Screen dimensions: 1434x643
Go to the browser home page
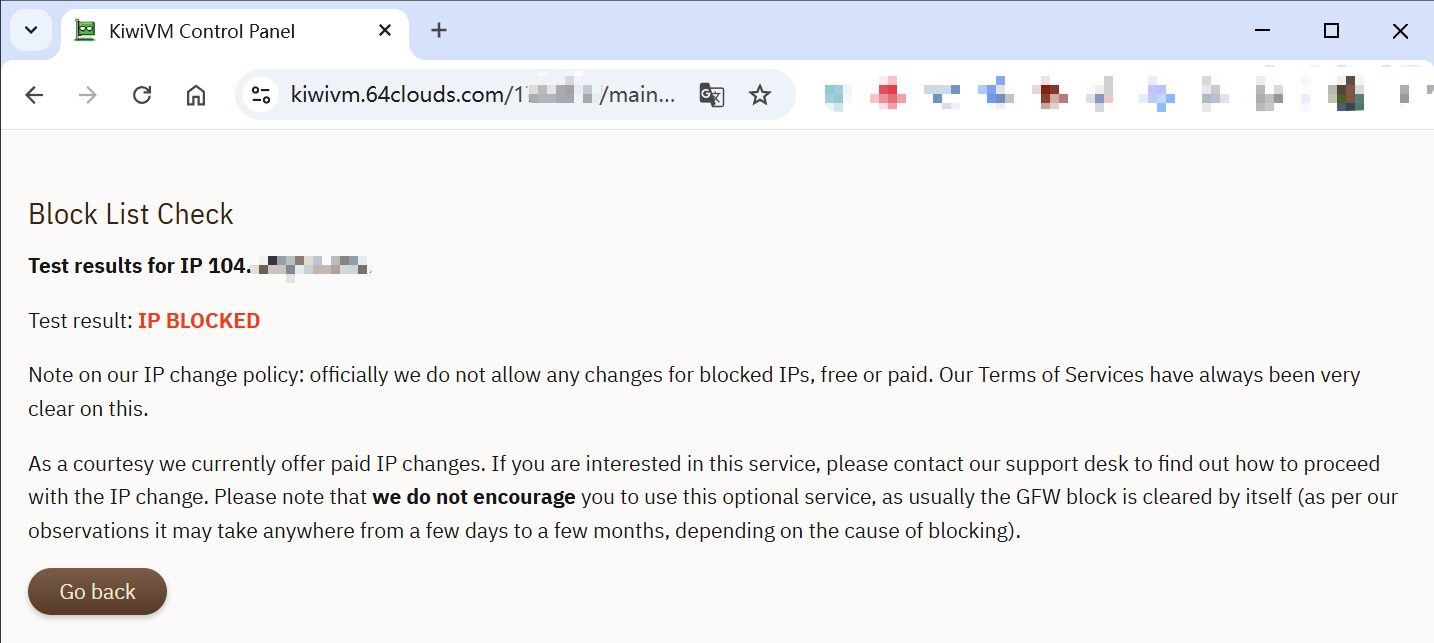[x=196, y=95]
